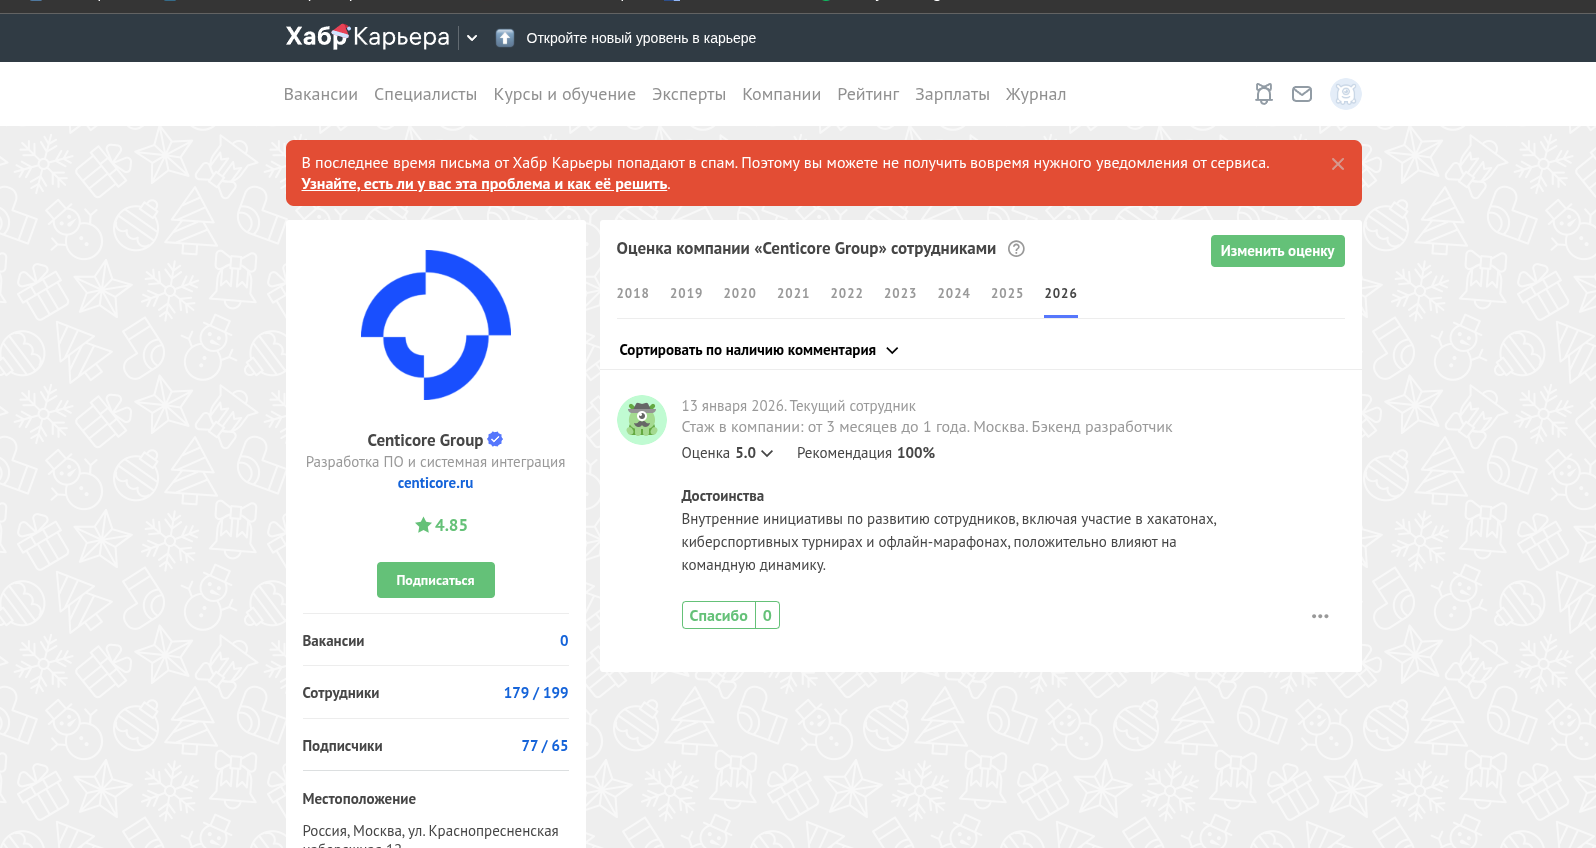Switch to the 2024 year tab
Viewport: 1596px width, 848px height.
coord(954,293)
